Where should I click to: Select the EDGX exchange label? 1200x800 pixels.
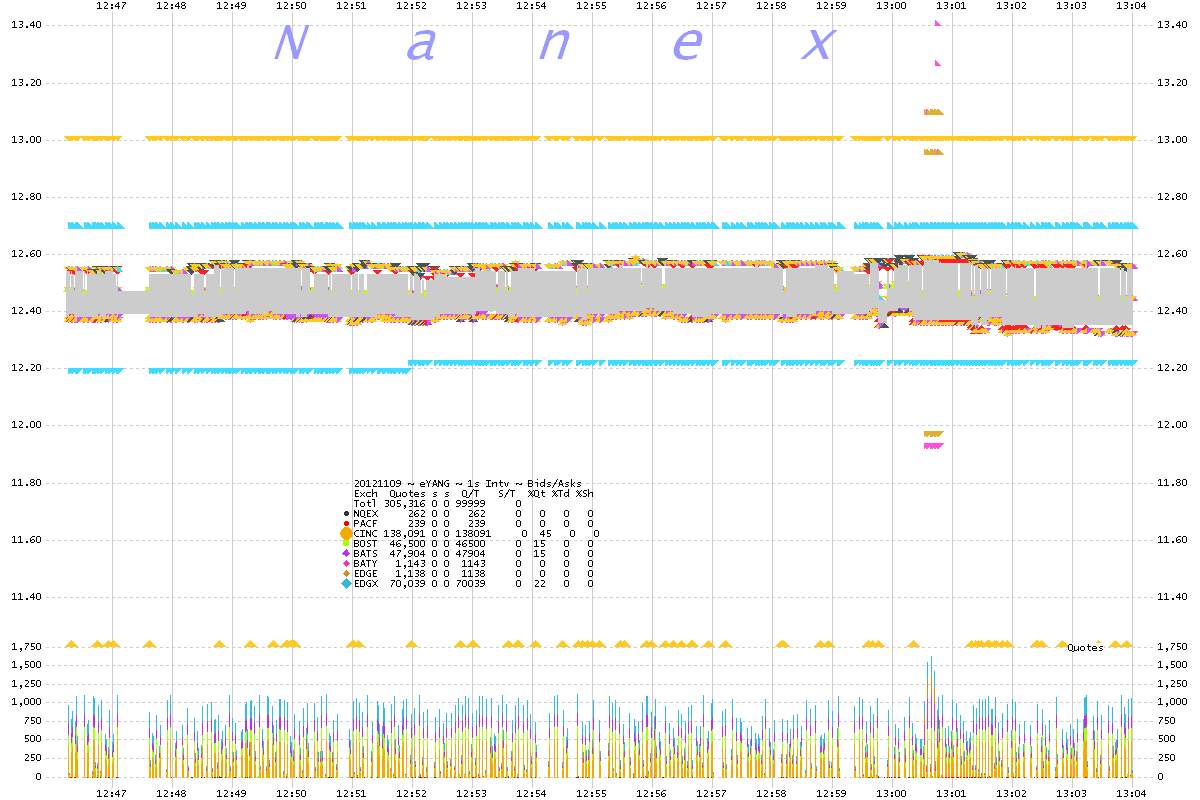pos(366,583)
